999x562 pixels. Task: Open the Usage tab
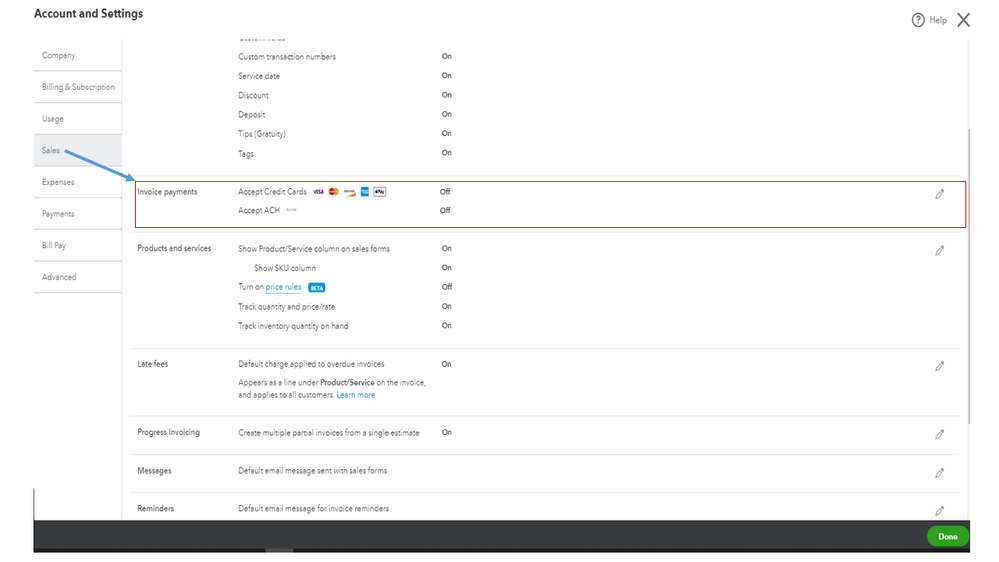tap(53, 119)
